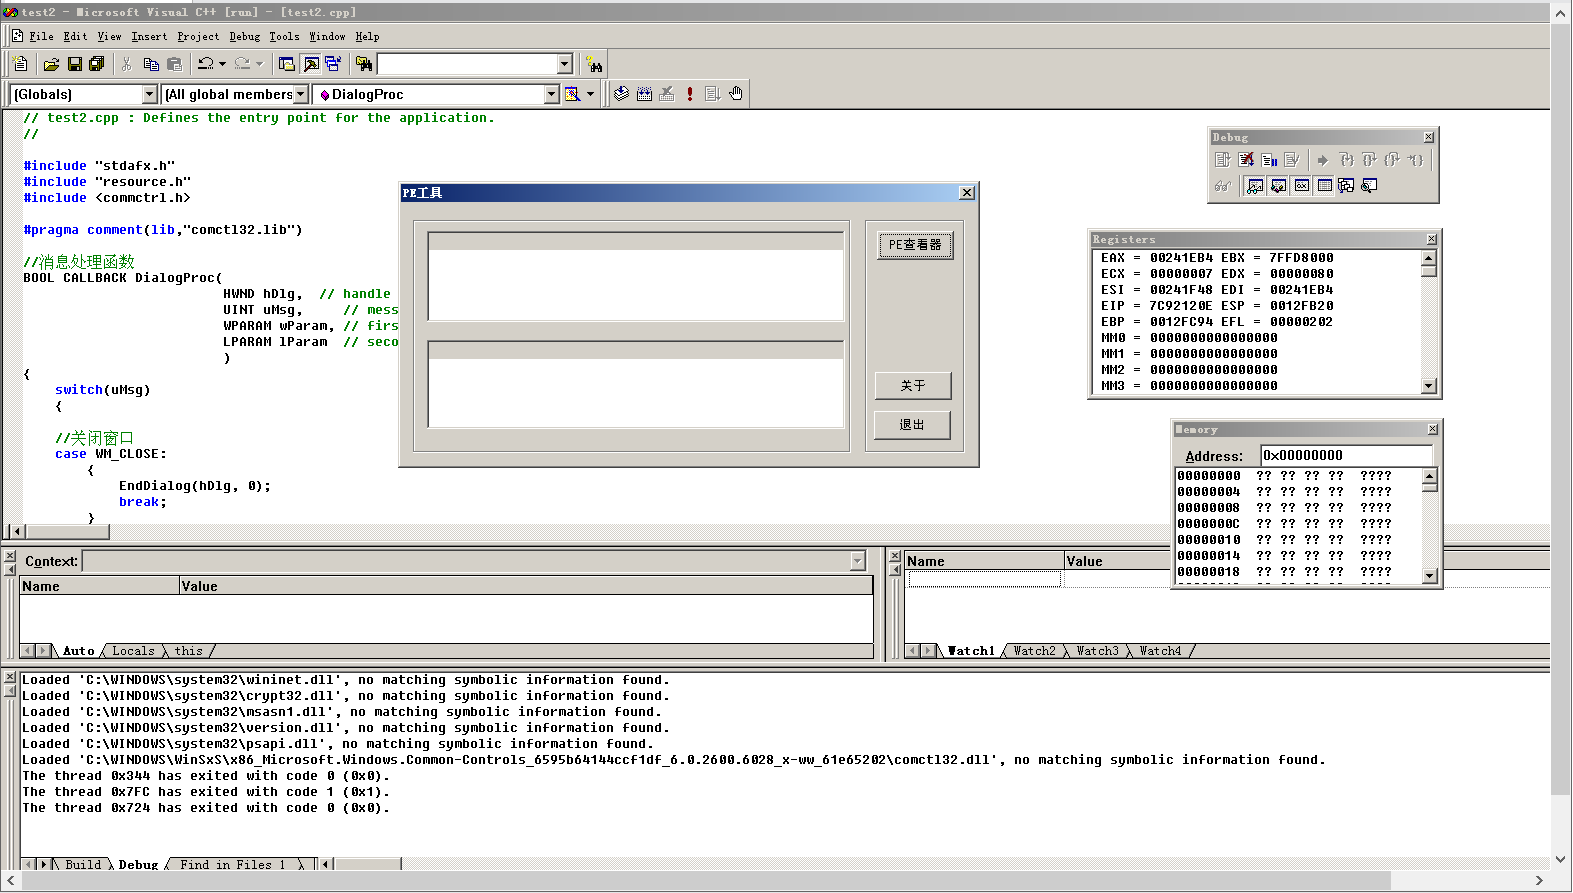Open the Debug menu
Image resolution: width=1573 pixels, height=893 pixels.
pos(245,37)
